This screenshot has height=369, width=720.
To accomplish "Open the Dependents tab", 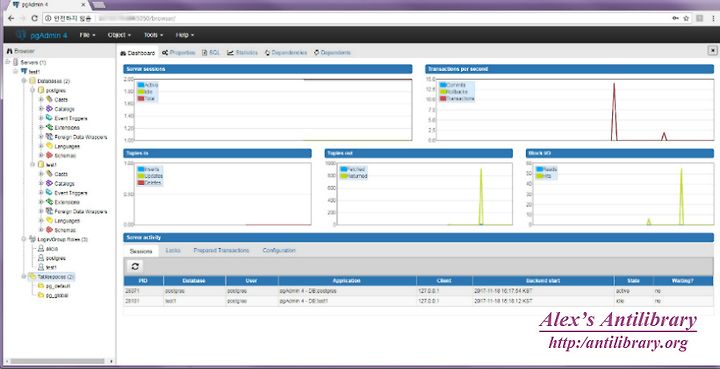I will (x=332, y=53).
